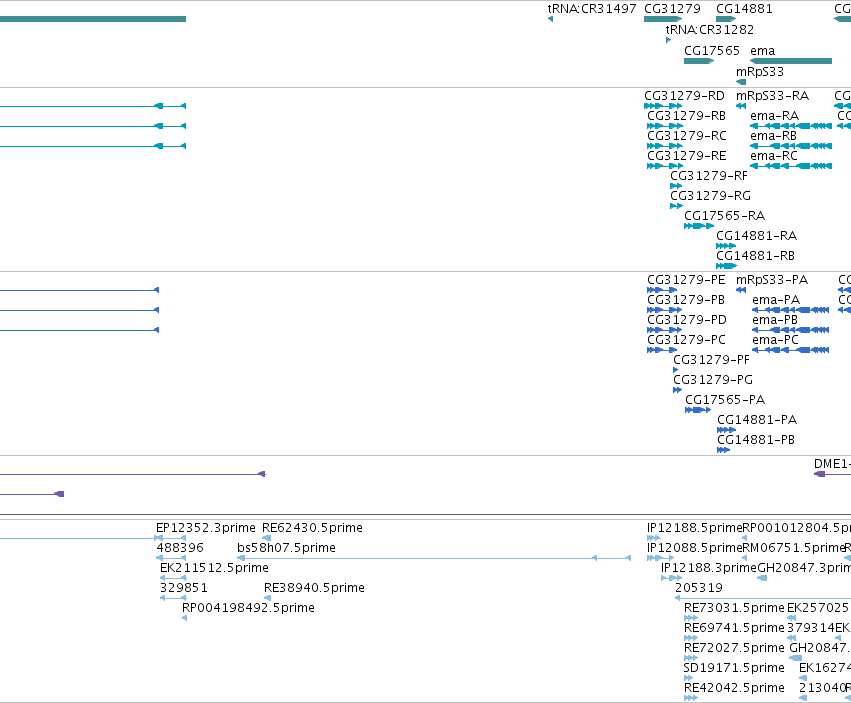
Task: Click transcript CG31279-RE
Action: pyautogui.click(x=665, y=166)
